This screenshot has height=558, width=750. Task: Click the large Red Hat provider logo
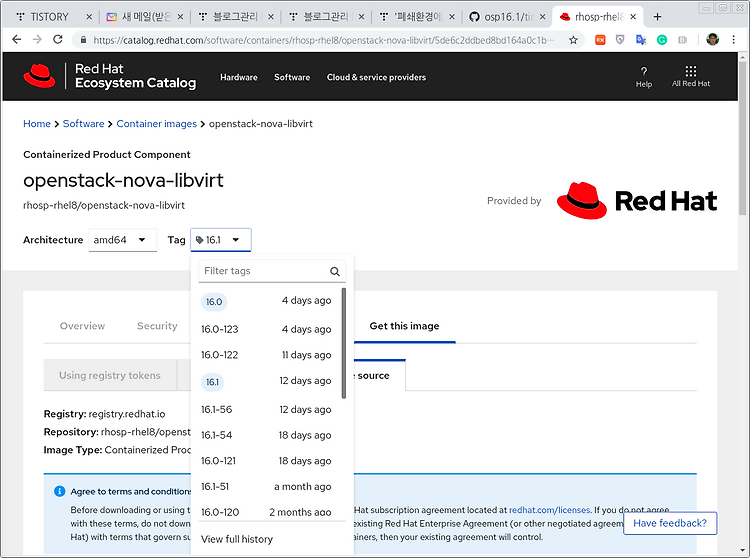[637, 200]
